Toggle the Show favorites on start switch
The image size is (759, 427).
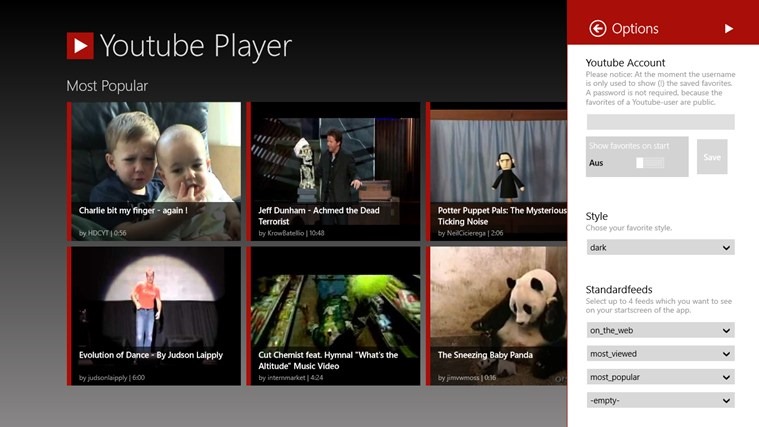coord(650,163)
